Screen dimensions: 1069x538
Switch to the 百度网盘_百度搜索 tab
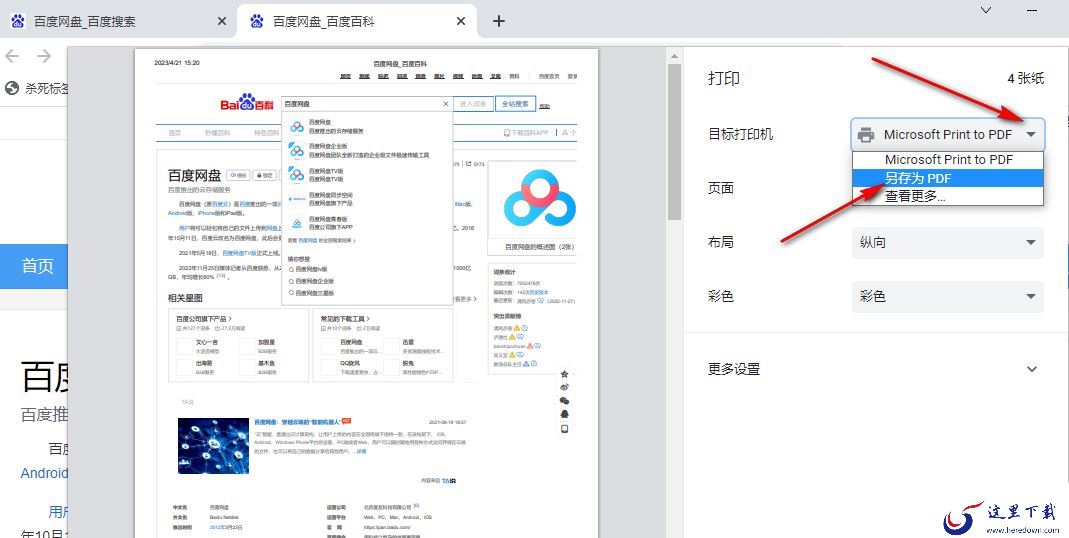[x=118, y=21]
